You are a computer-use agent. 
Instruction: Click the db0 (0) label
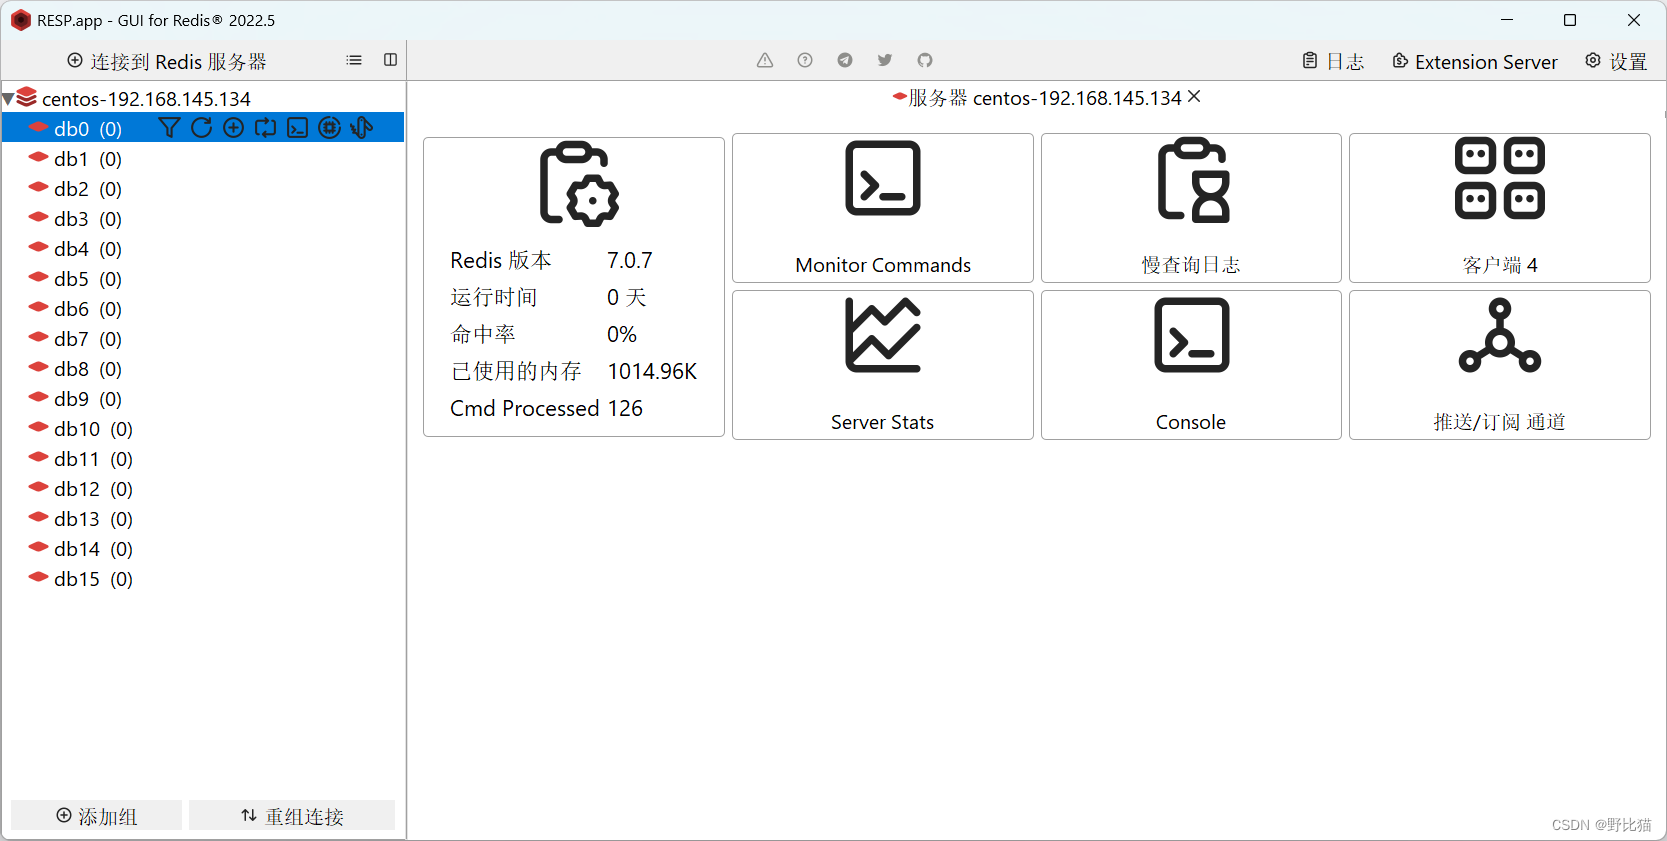(88, 128)
